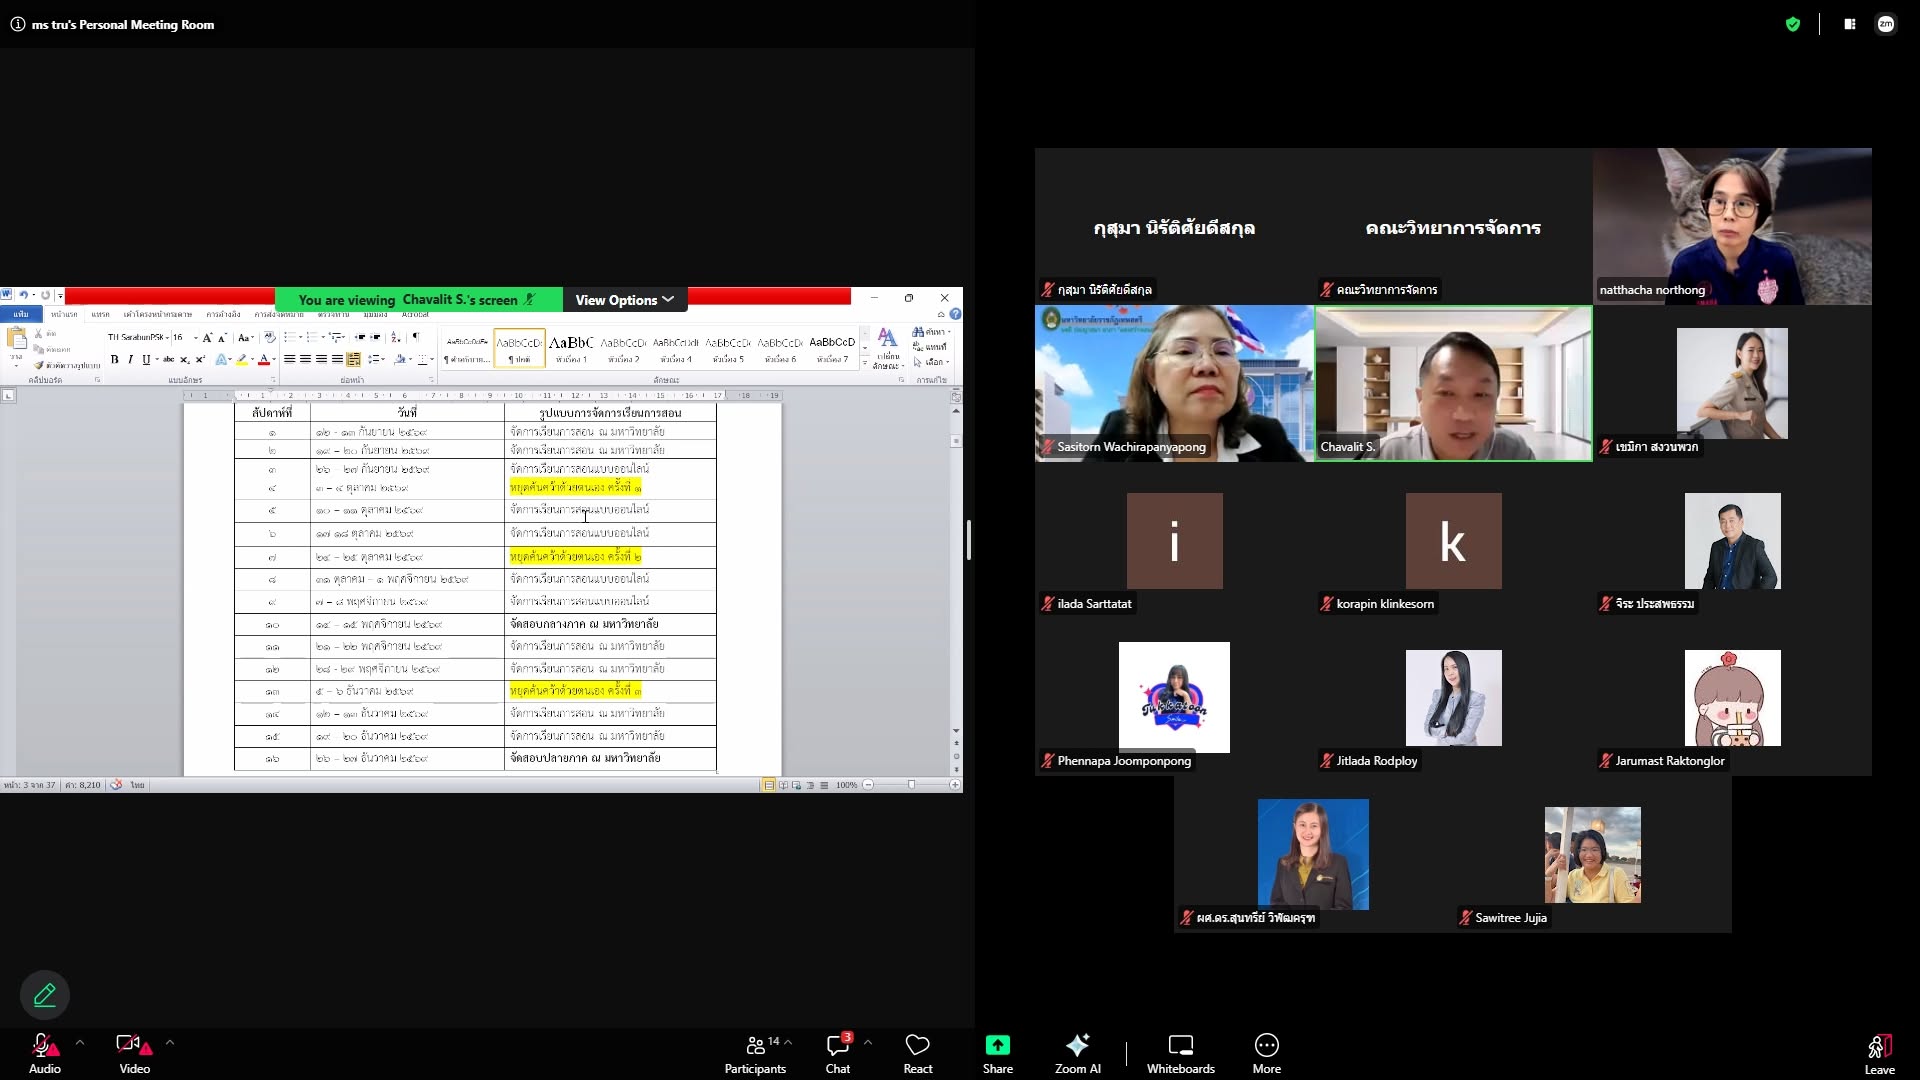Expand the Chat options caret

point(868,1042)
